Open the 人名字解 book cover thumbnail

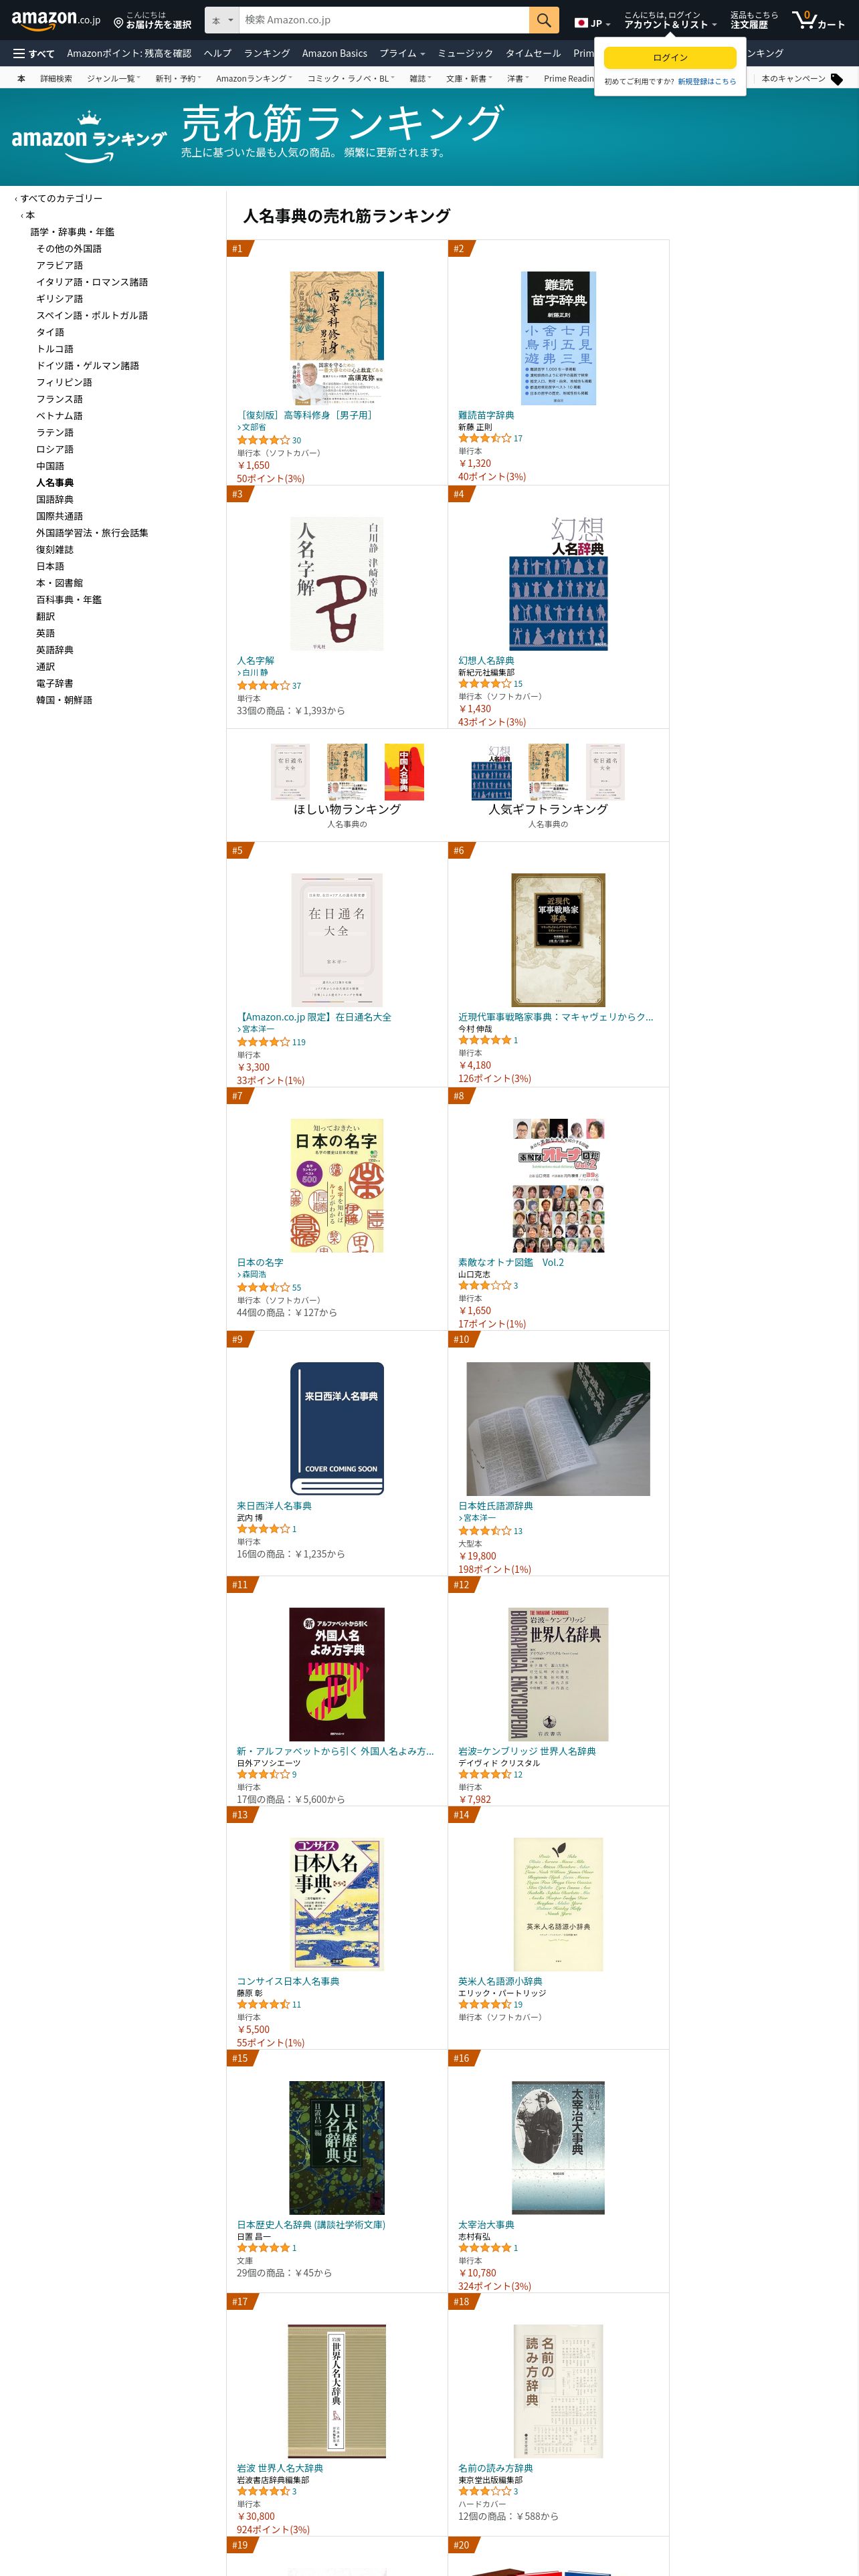tap(337, 584)
